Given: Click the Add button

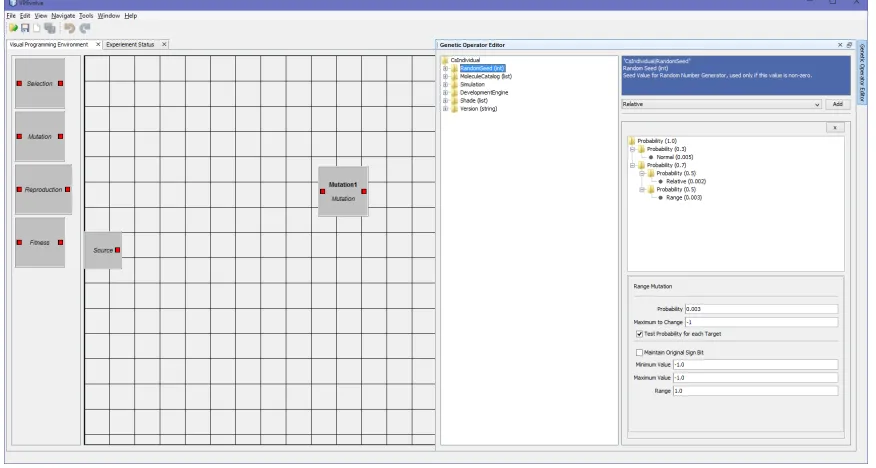Looking at the screenshot, I should [x=837, y=104].
